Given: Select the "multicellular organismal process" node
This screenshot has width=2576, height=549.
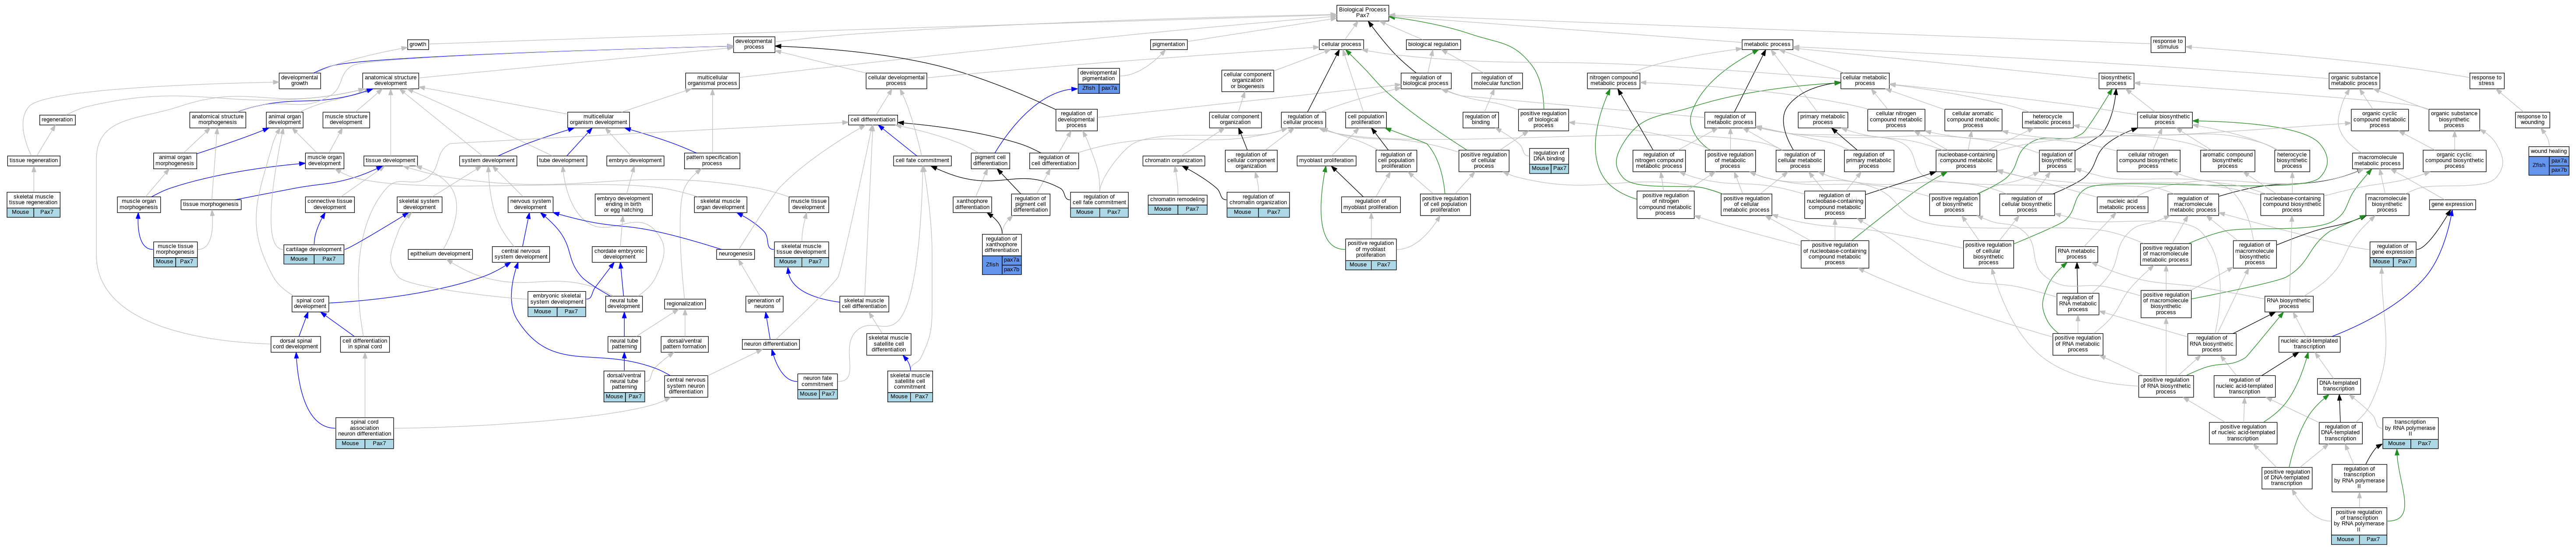Looking at the screenshot, I should 712,80.
